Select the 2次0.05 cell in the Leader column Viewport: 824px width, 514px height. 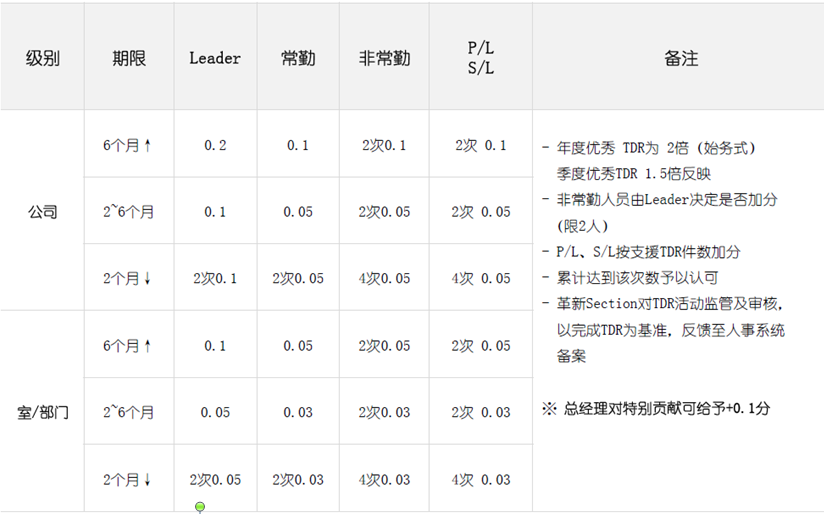[215, 480]
